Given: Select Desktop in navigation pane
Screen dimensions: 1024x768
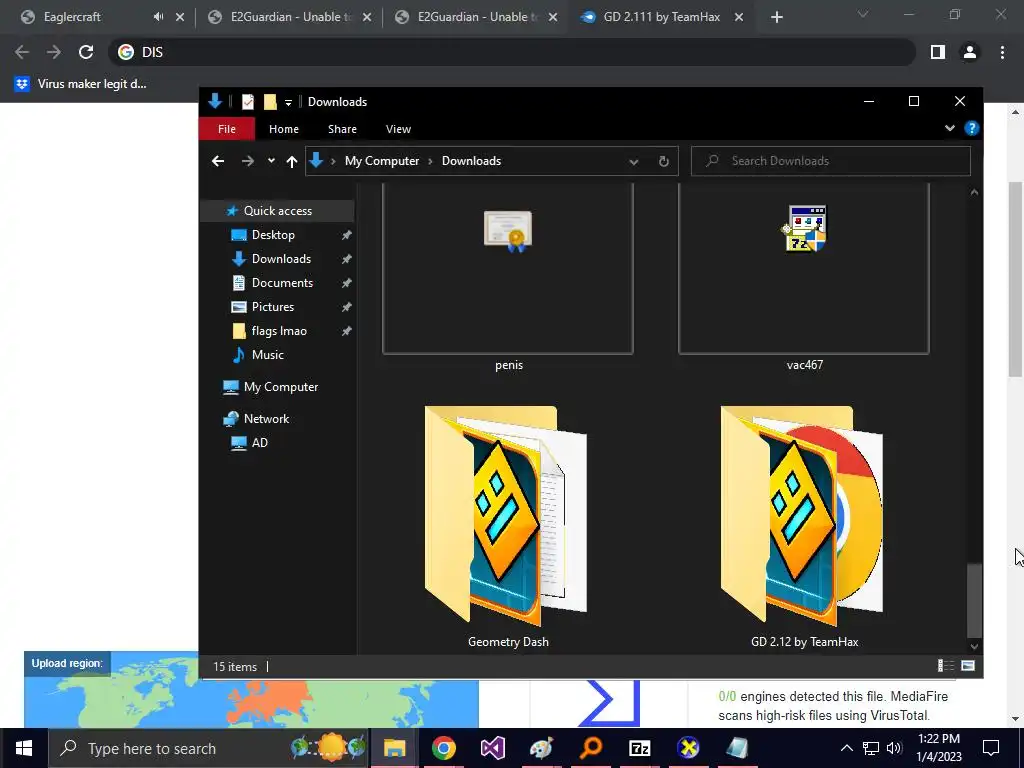Looking at the screenshot, I should [x=273, y=234].
